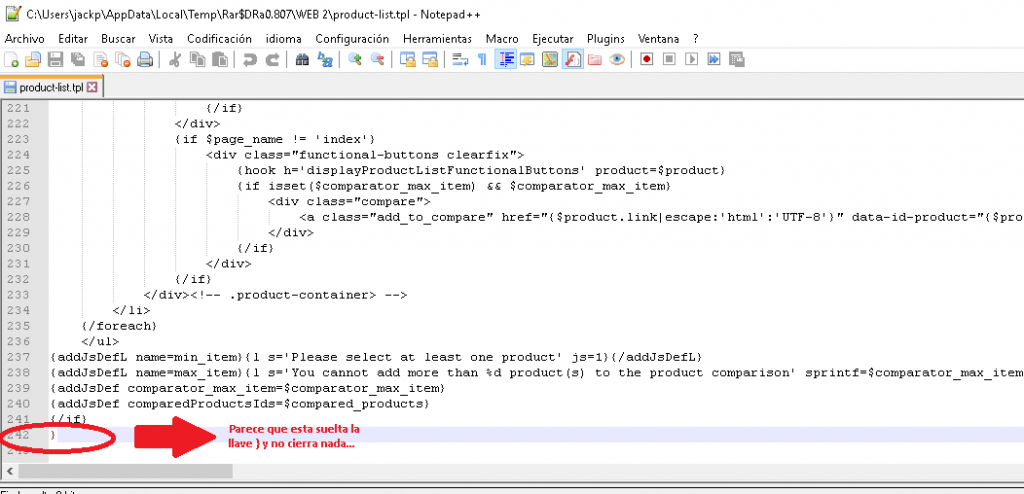This screenshot has height=494, width=1024.
Task: Open Find with the binoculars icon
Action: click(x=302, y=60)
